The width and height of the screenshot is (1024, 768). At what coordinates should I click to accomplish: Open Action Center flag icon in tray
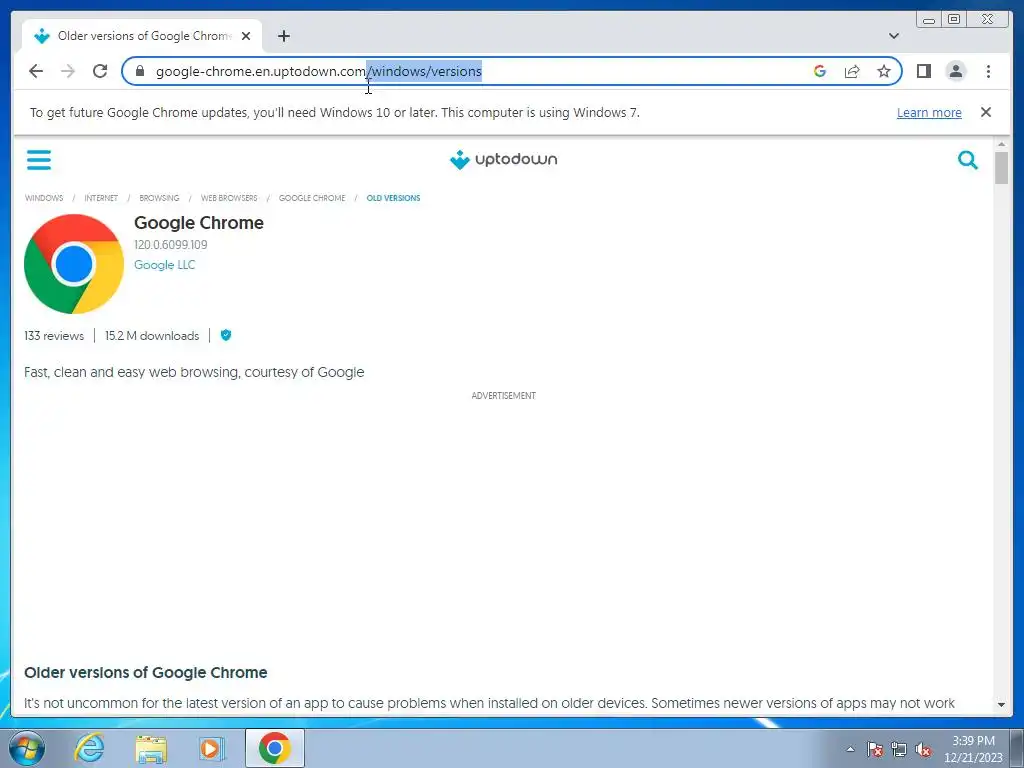tap(875, 749)
